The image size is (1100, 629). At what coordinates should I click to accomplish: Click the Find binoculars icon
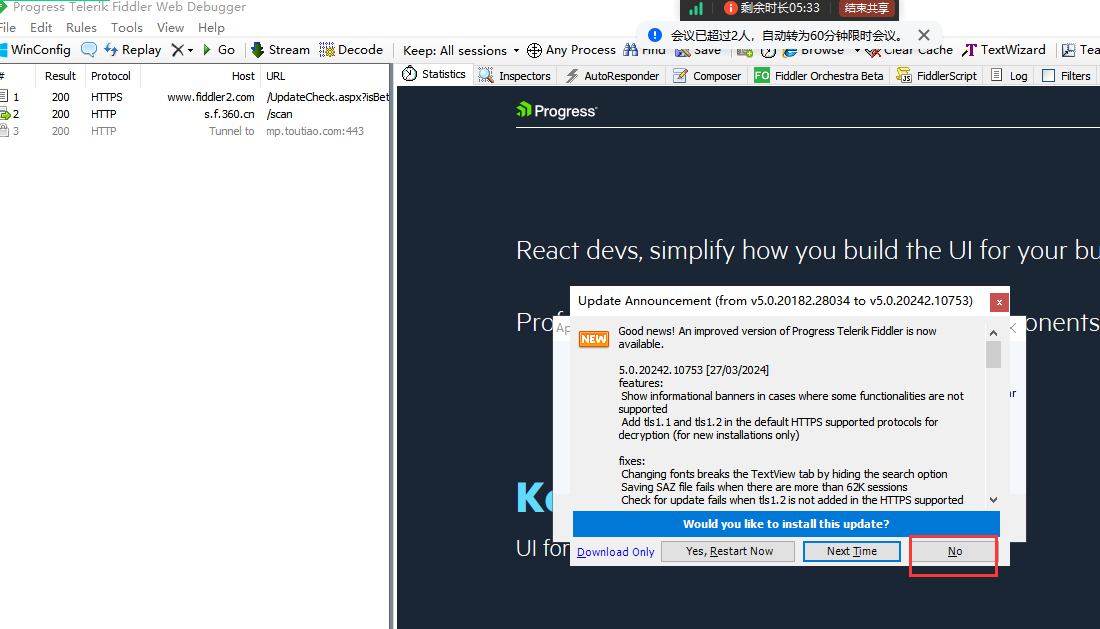[x=631, y=50]
